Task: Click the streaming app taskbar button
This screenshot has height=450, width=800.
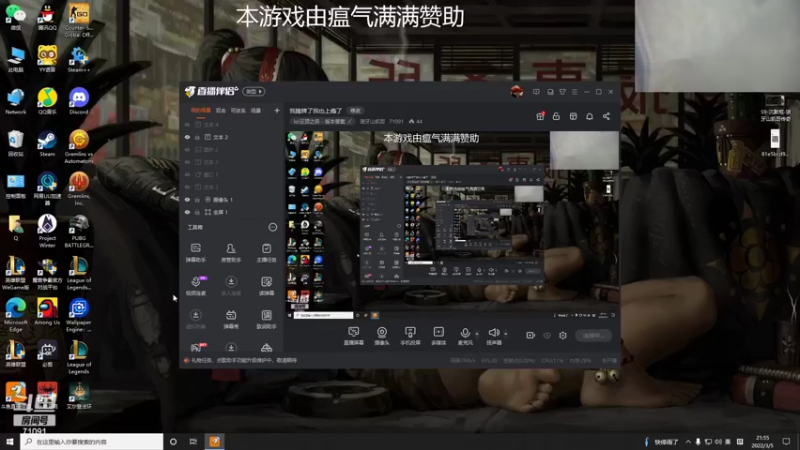Action: (215, 441)
